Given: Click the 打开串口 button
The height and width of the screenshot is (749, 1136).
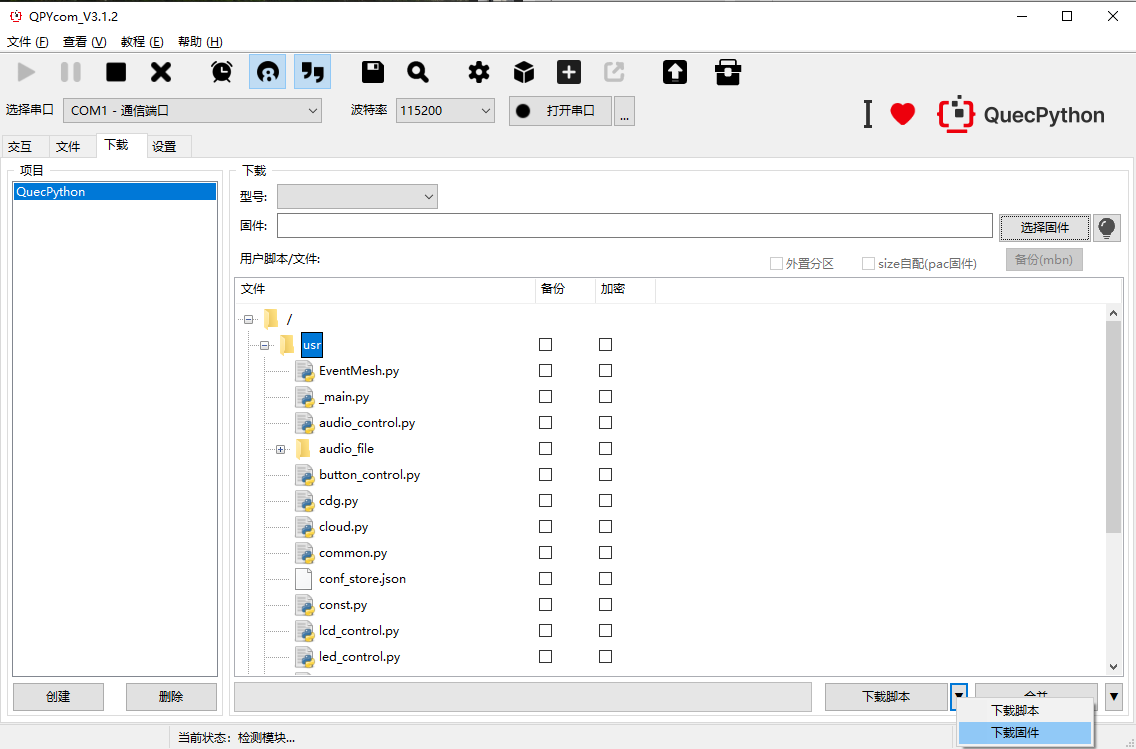Looking at the screenshot, I should (x=560, y=111).
